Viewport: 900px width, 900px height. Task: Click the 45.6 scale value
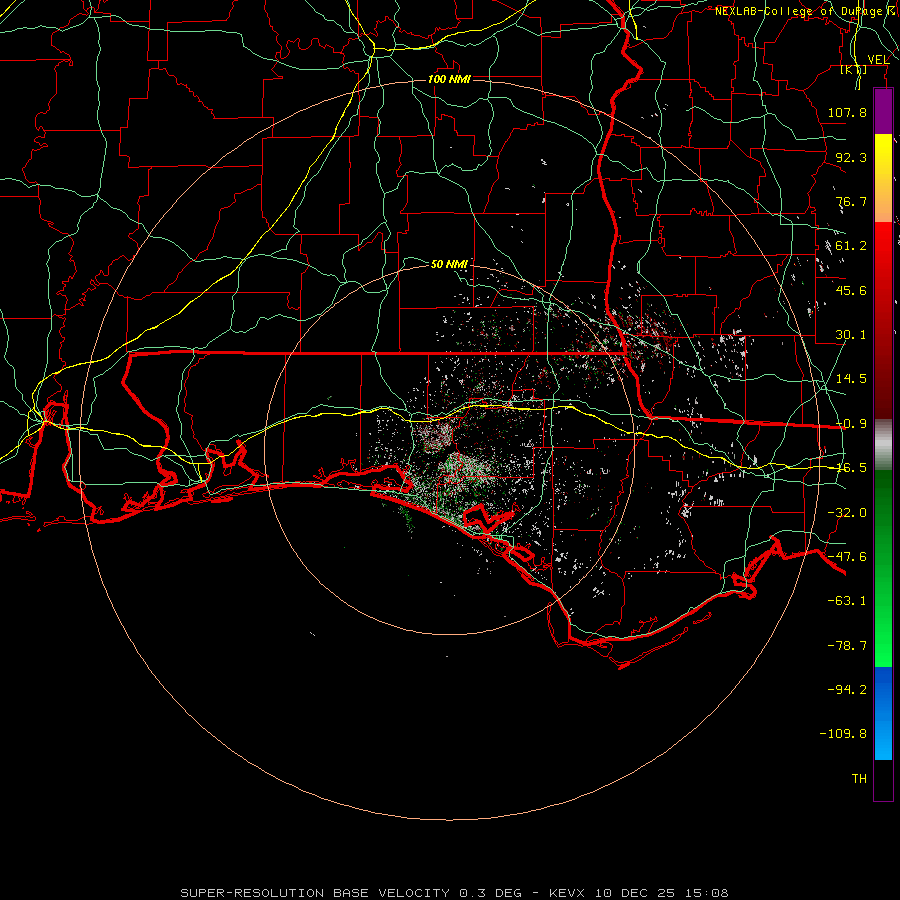(x=851, y=290)
